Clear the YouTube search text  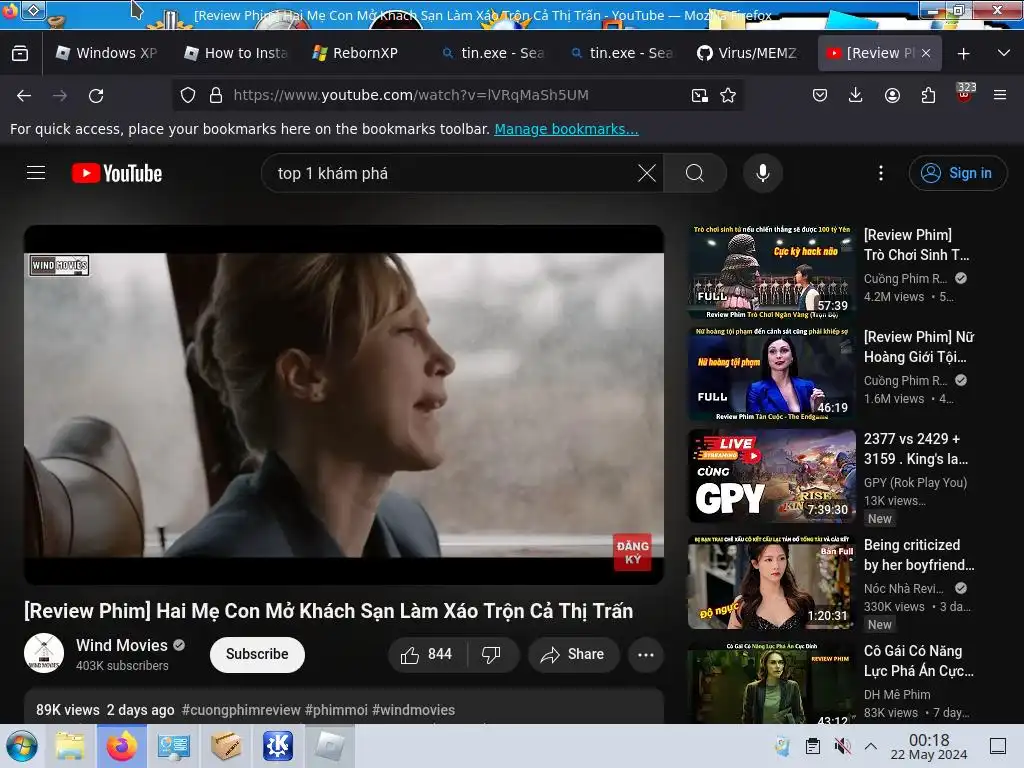pyautogui.click(x=647, y=173)
